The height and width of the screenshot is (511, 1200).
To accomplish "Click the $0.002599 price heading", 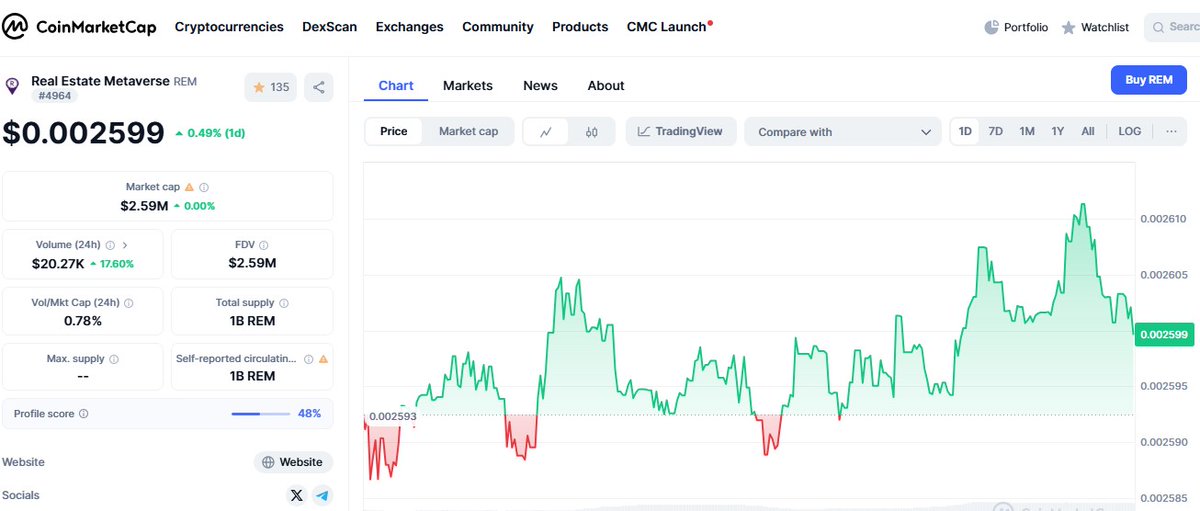I will click(x=83, y=133).
